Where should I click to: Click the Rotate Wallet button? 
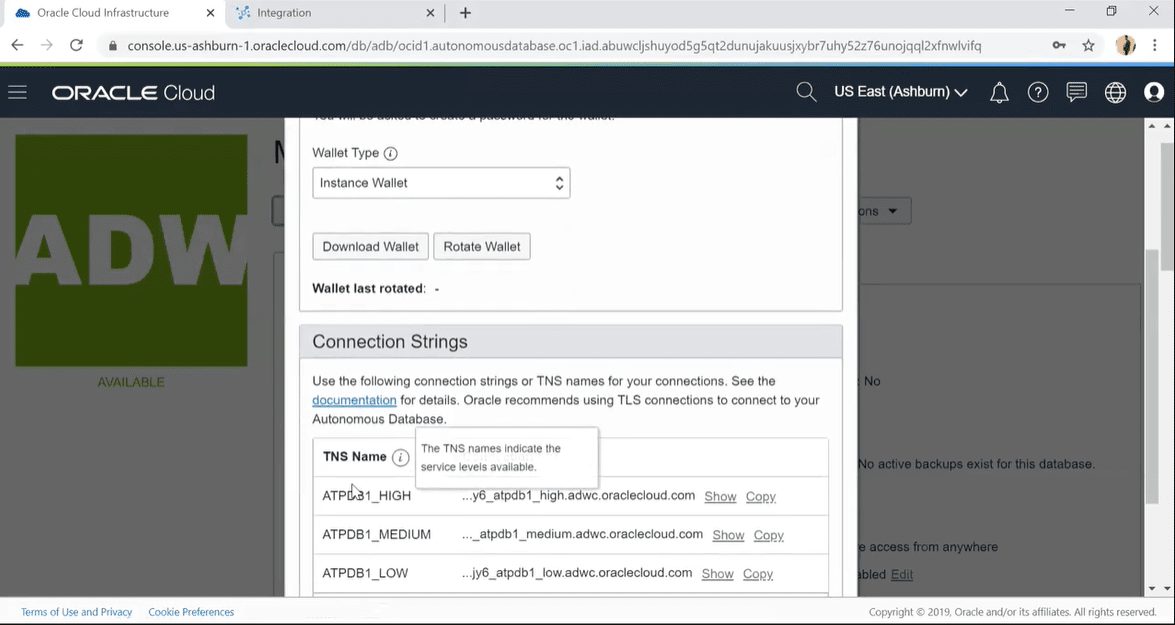pos(482,247)
